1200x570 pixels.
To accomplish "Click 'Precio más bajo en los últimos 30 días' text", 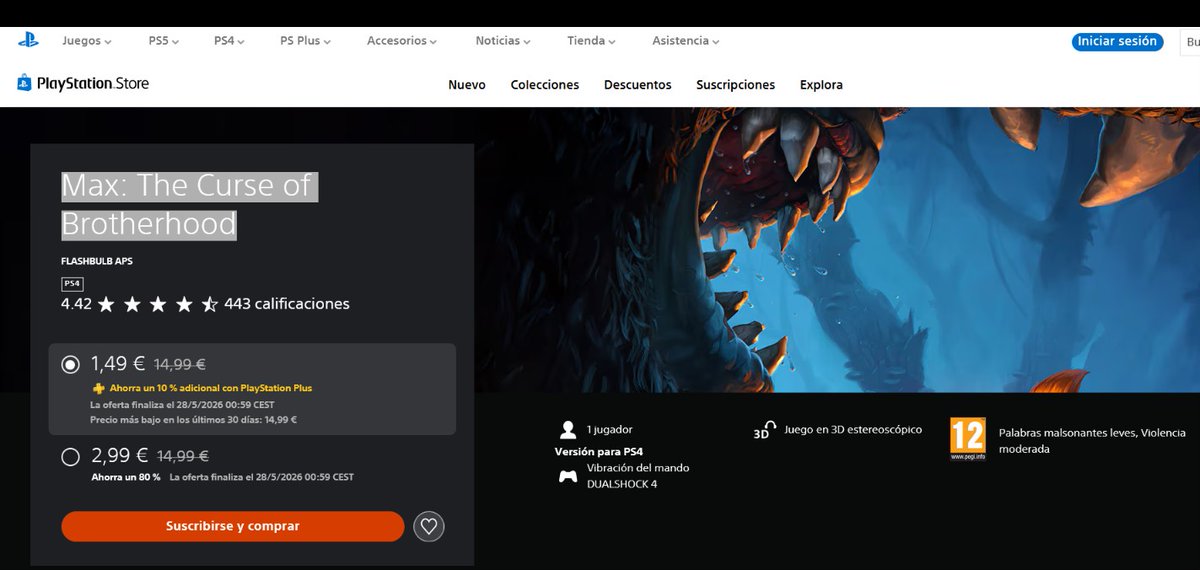I will (x=193, y=420).
